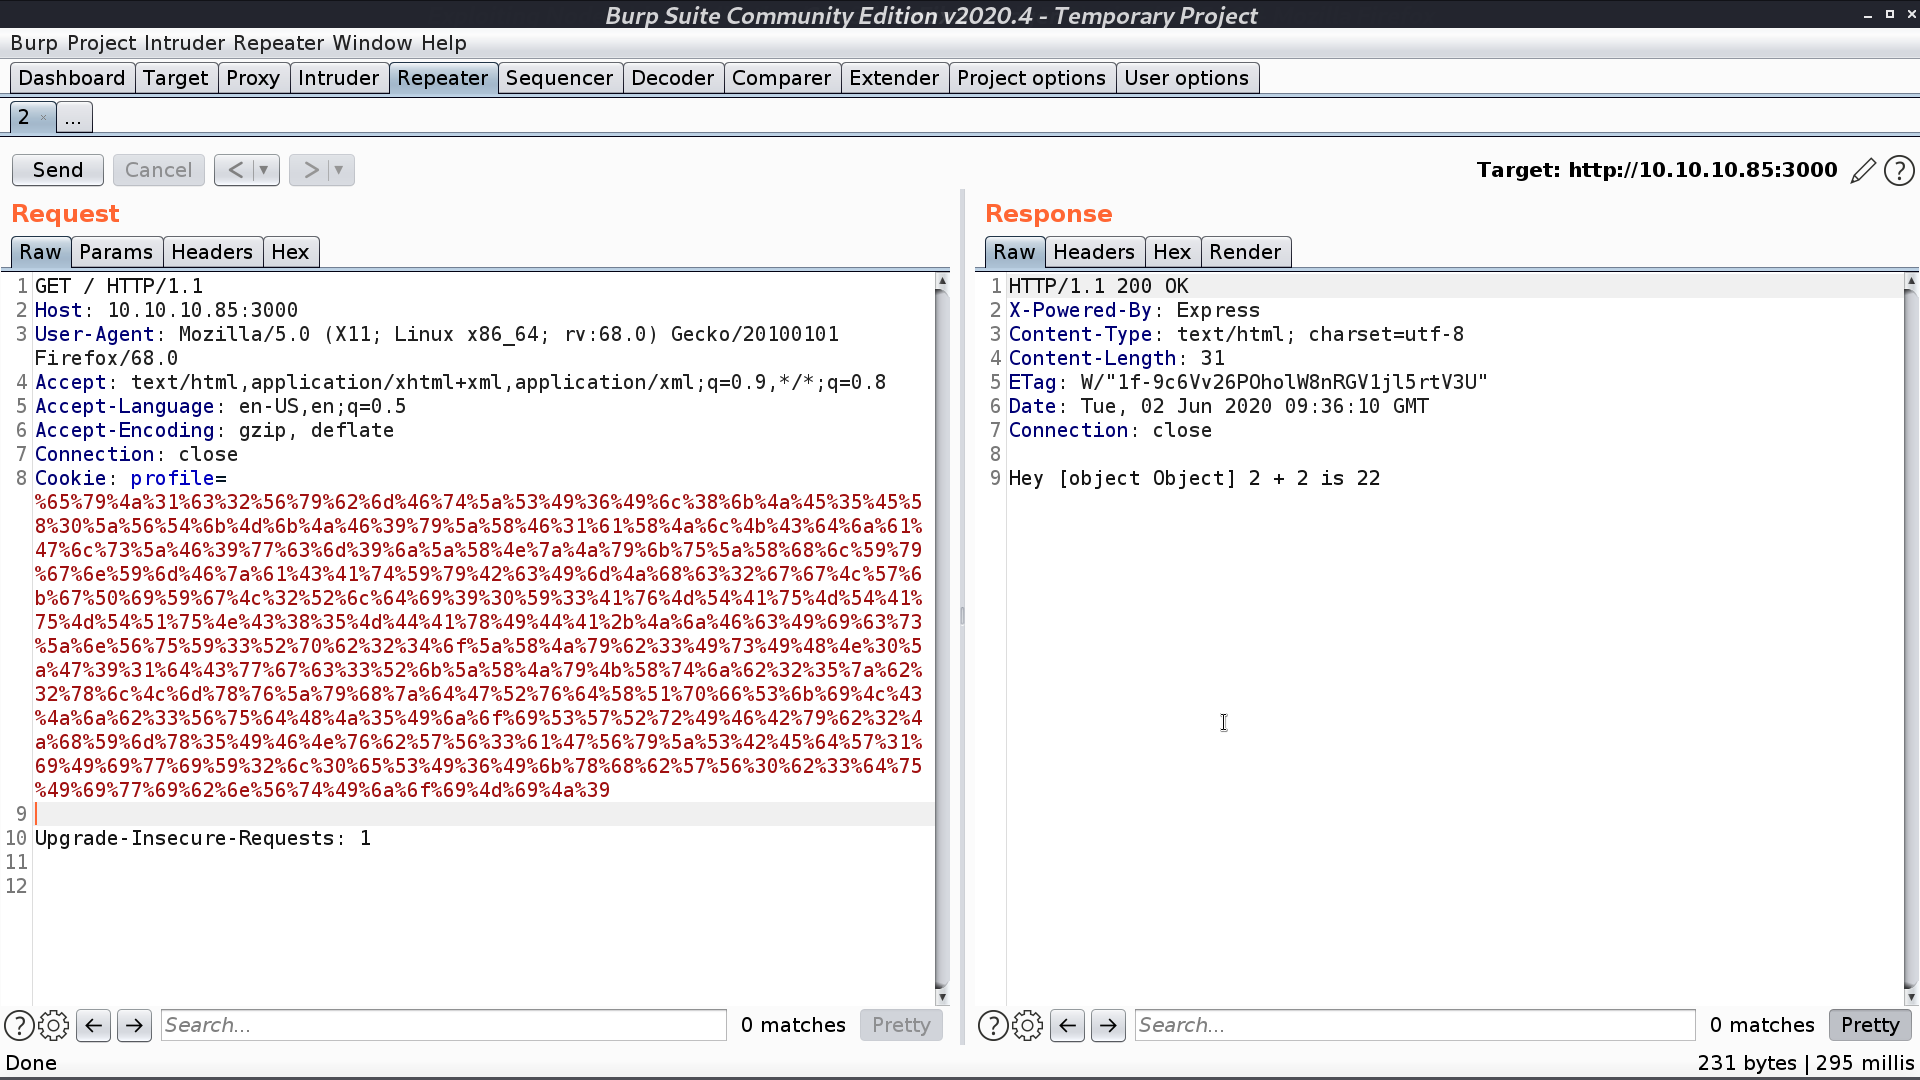Go to next request search match
1920x1080 pixels.
click(x=134, y=1025)
